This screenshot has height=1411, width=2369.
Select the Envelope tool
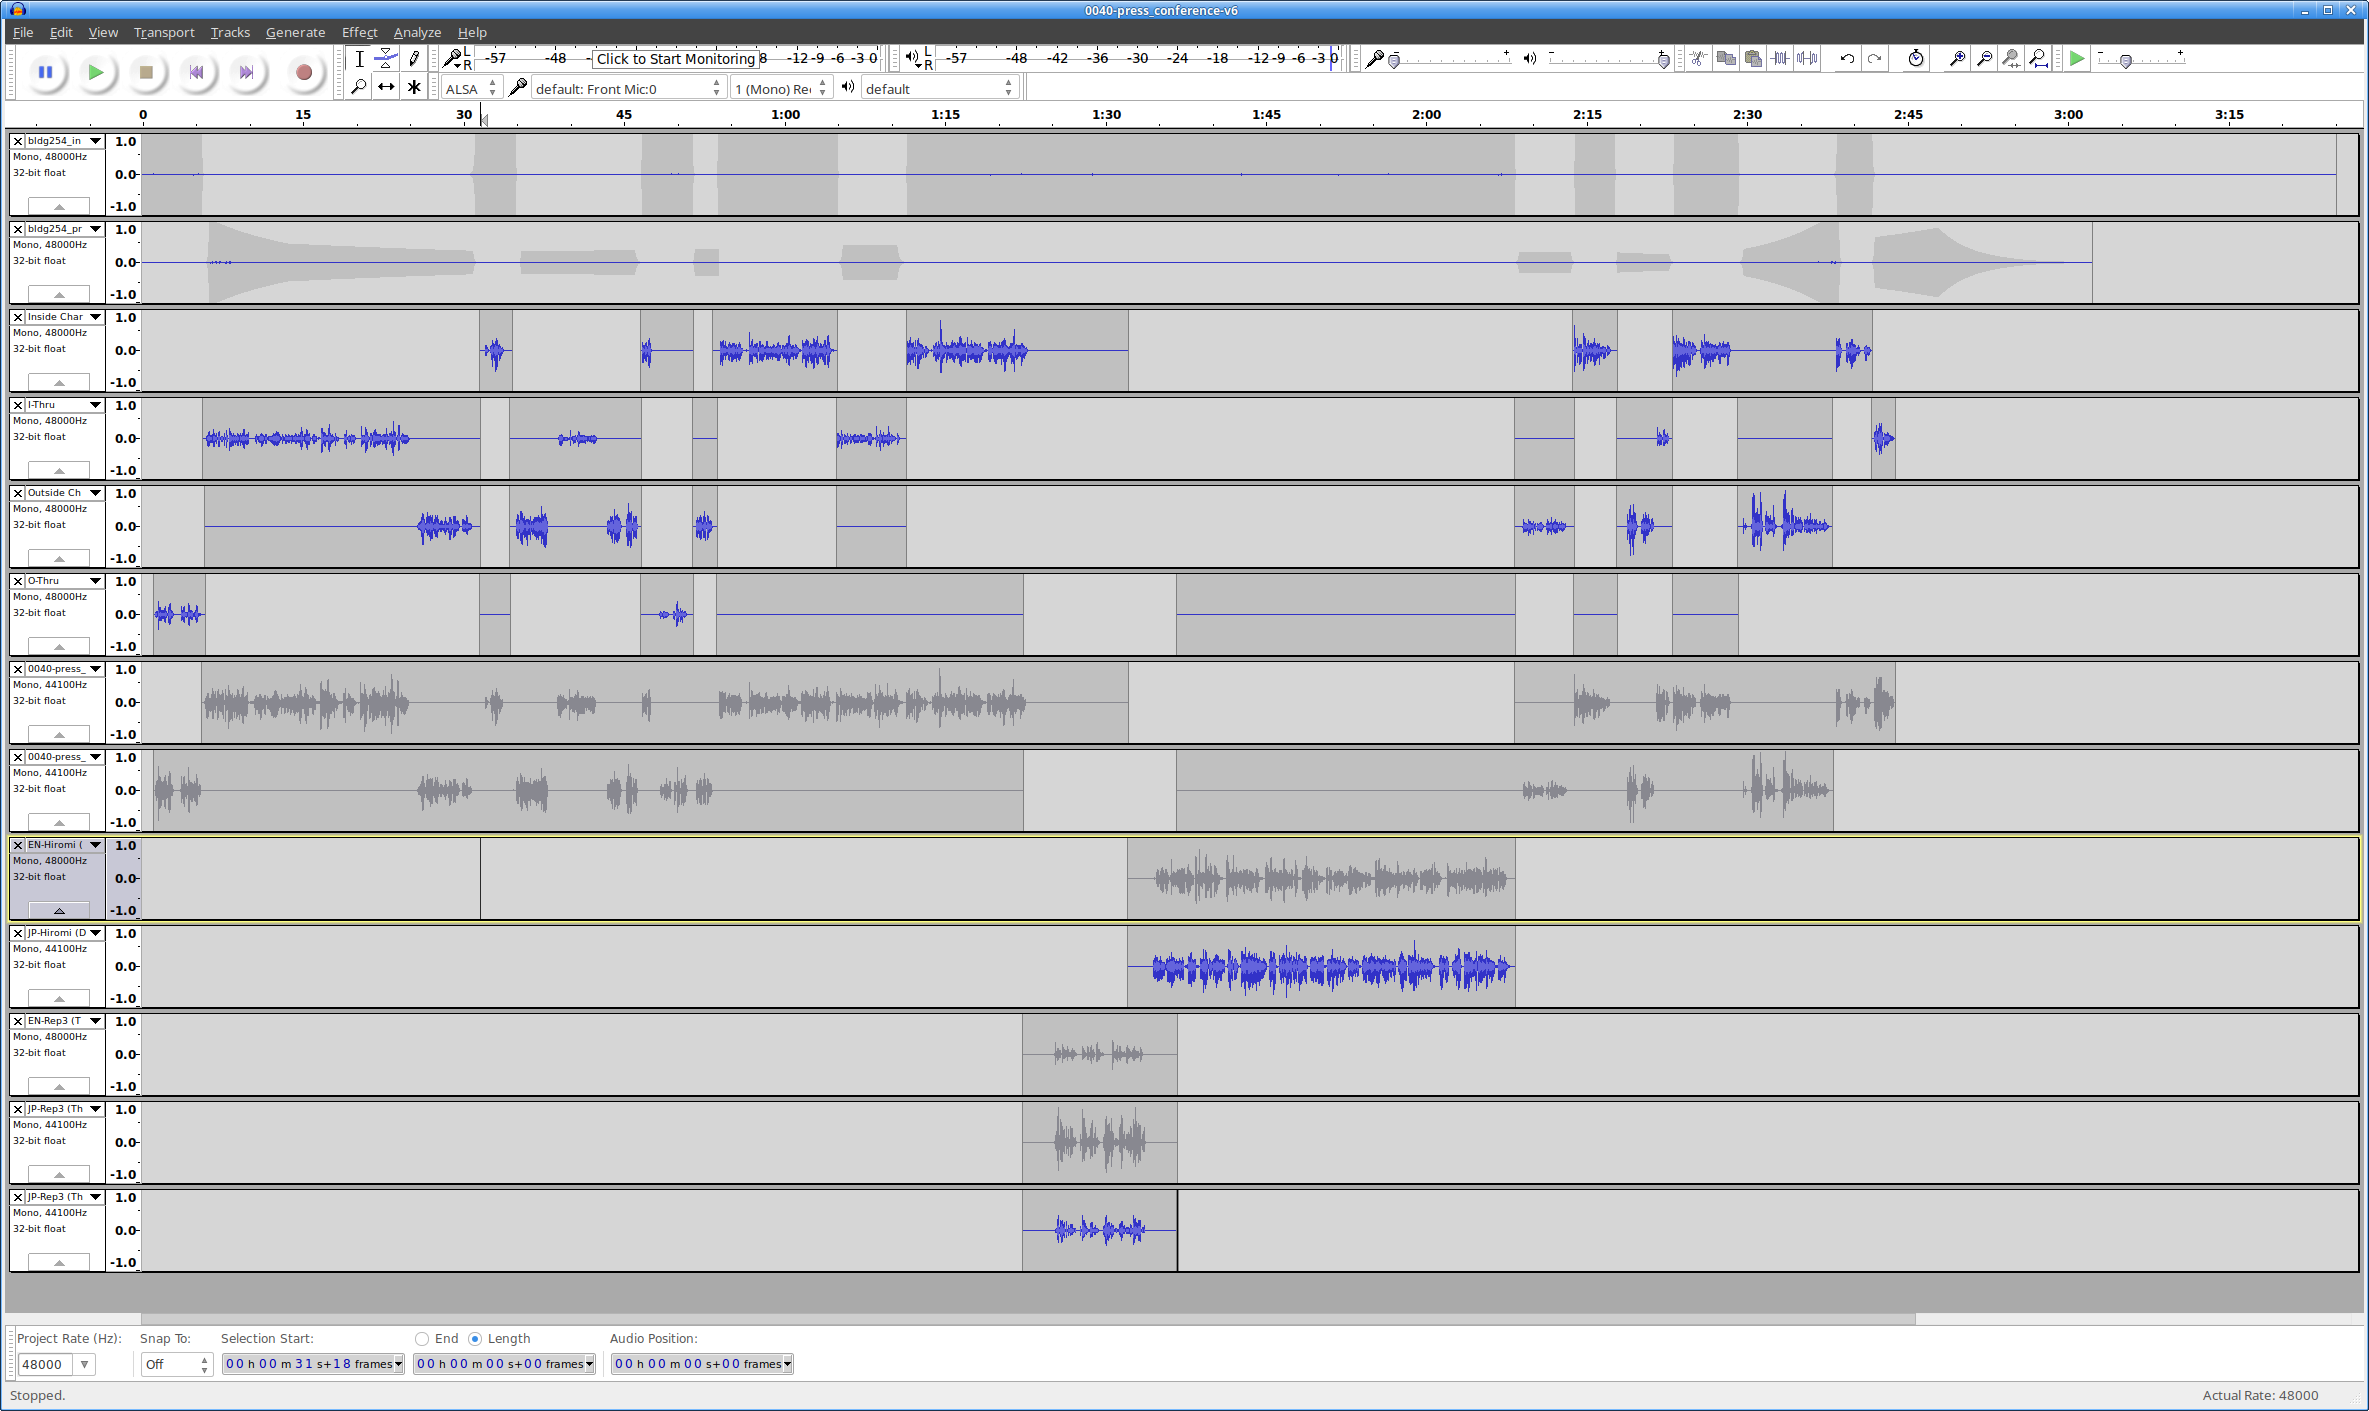tap(386, 59)
